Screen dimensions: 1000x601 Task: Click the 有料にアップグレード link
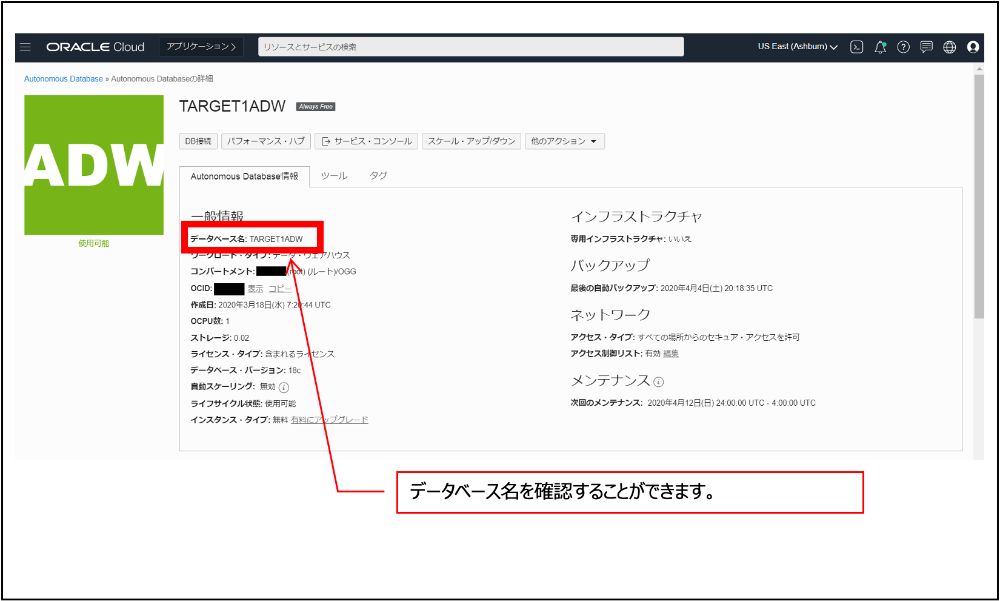[330, 420]
